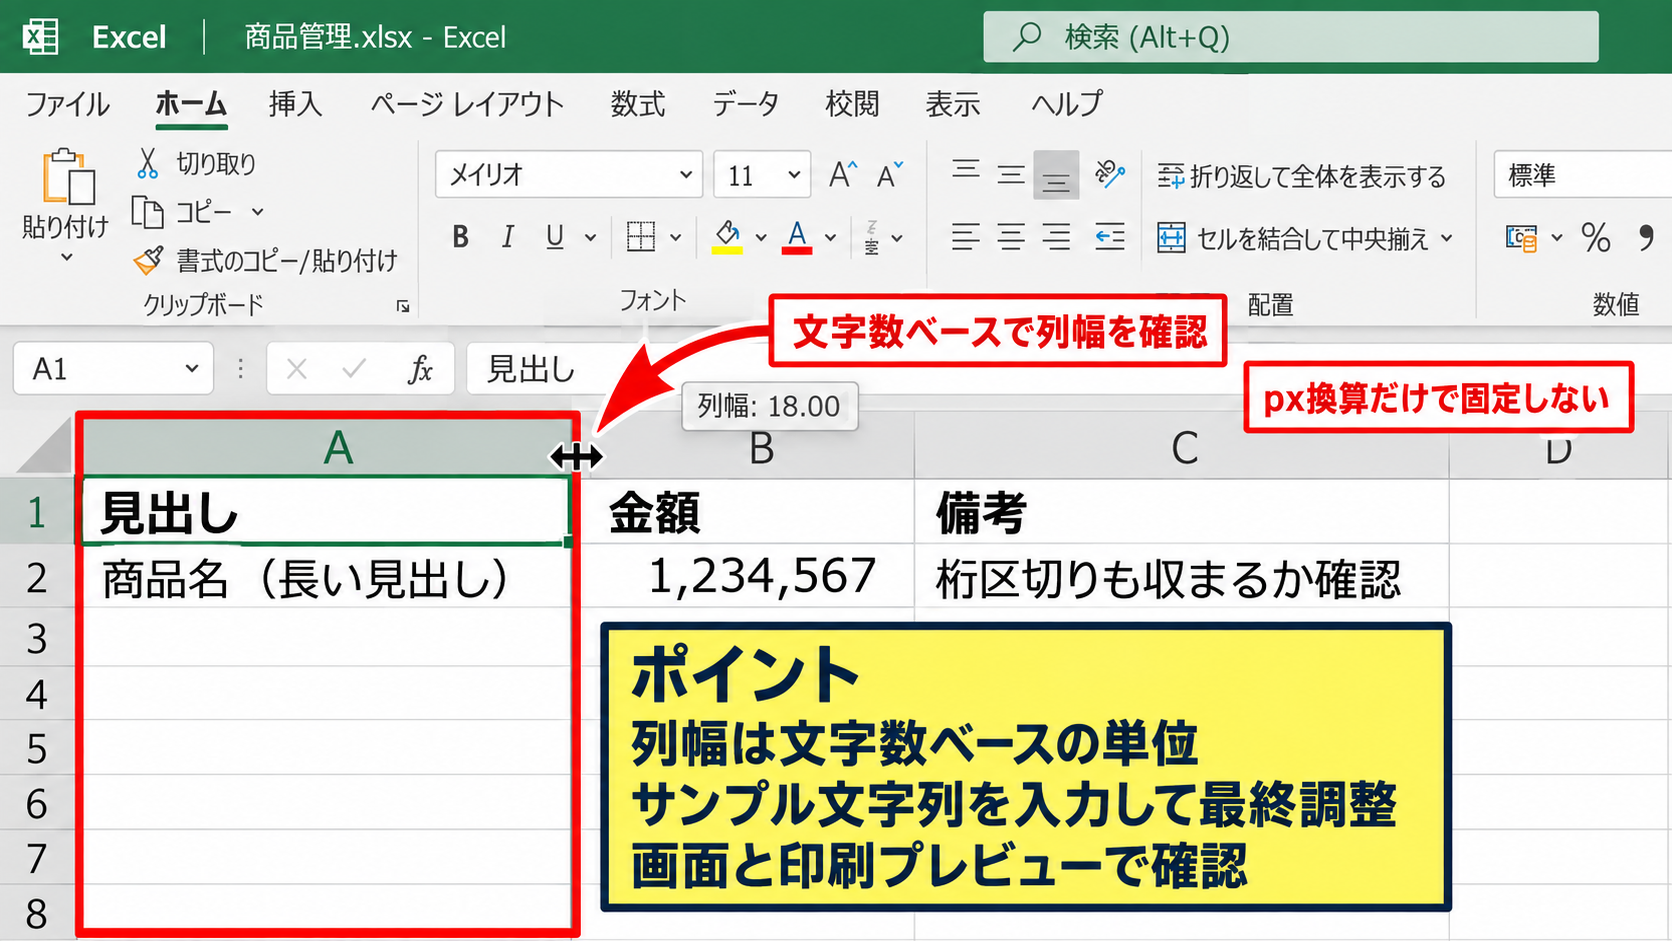
Task: Apply yellow fill color bucket
Action: (727, 238)
